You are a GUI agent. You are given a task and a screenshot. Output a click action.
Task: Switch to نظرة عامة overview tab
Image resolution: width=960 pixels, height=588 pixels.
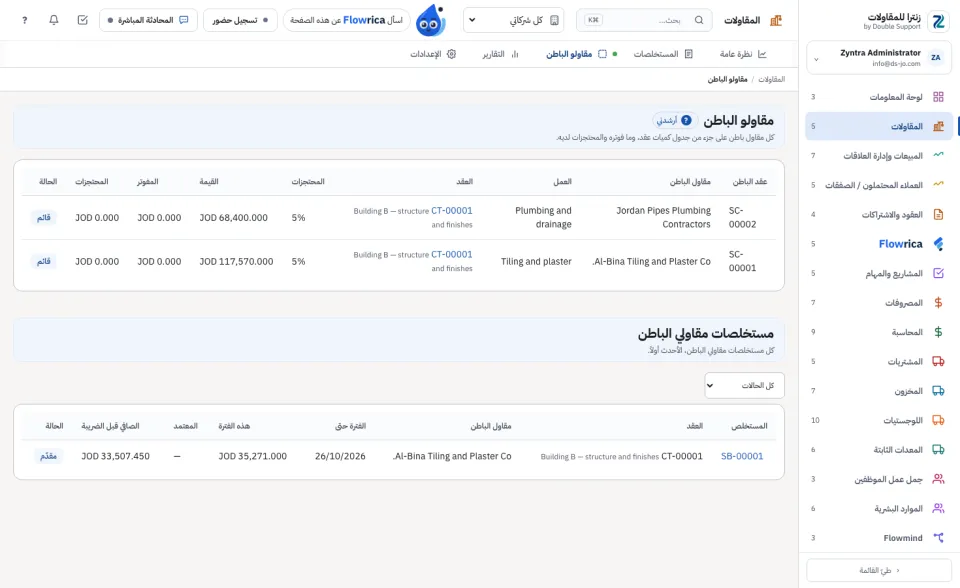[x=743, y=54]
